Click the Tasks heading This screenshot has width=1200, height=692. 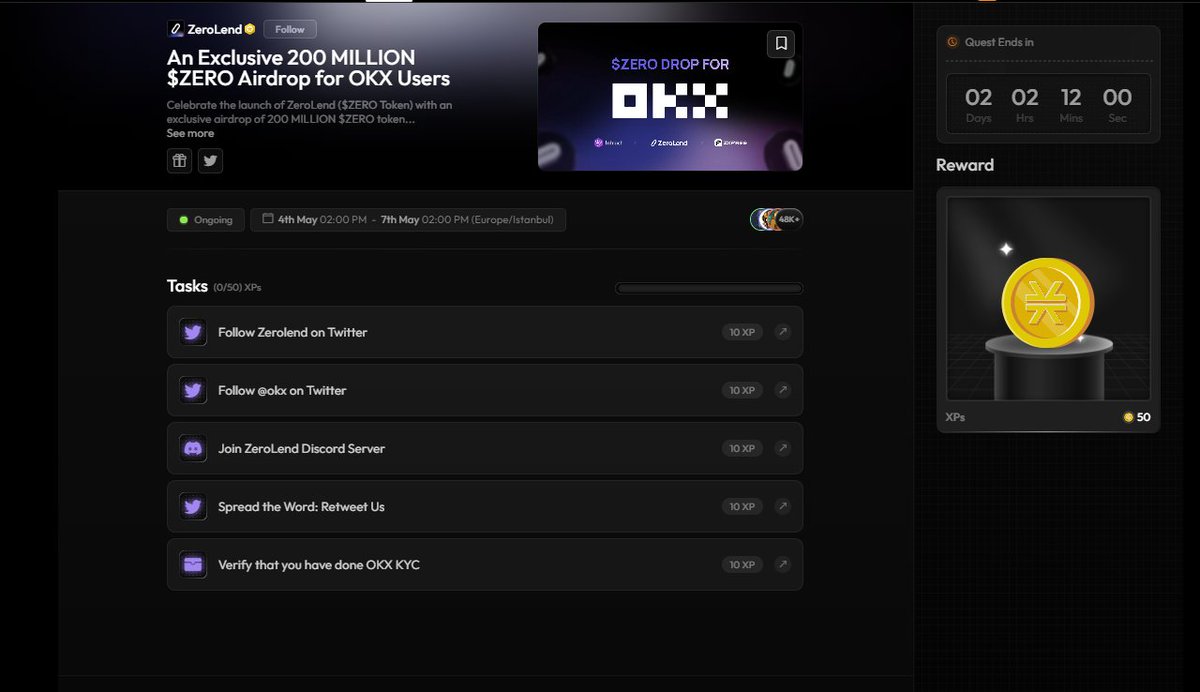click(187, 286)
